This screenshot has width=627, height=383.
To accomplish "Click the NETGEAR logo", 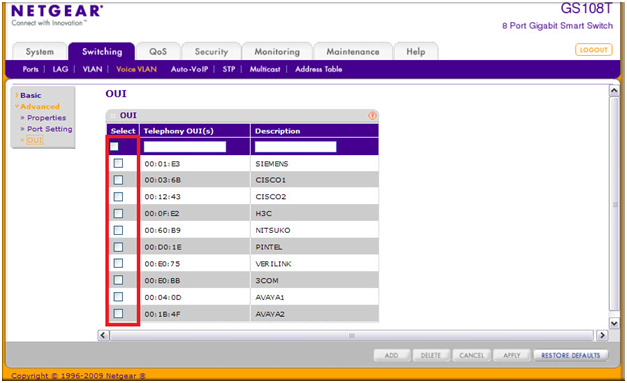I will (x=57, y=15).
